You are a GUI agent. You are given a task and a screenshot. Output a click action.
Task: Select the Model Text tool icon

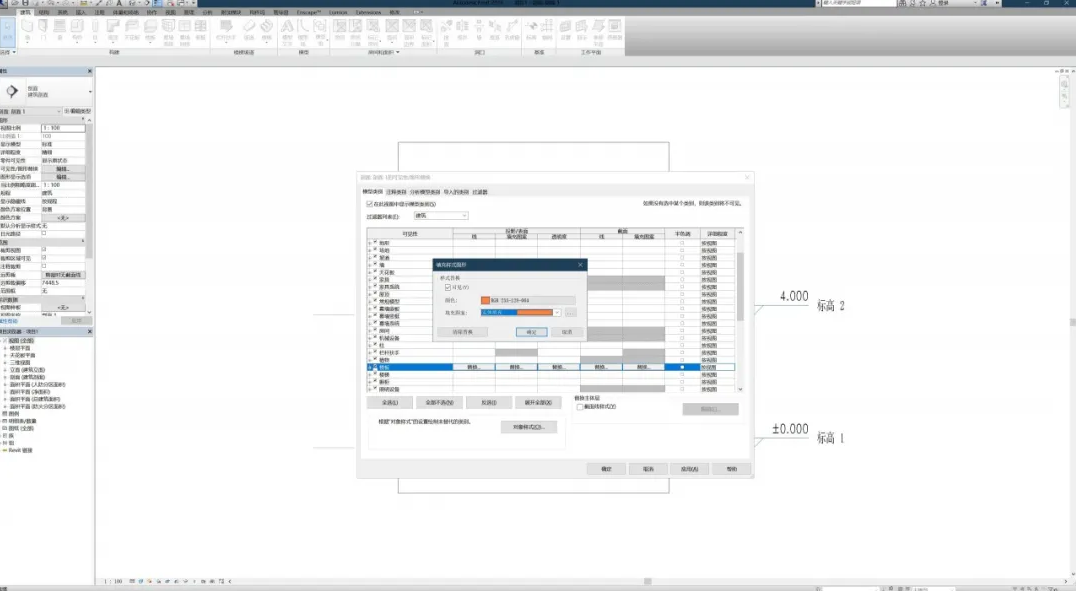coord(287,30)
